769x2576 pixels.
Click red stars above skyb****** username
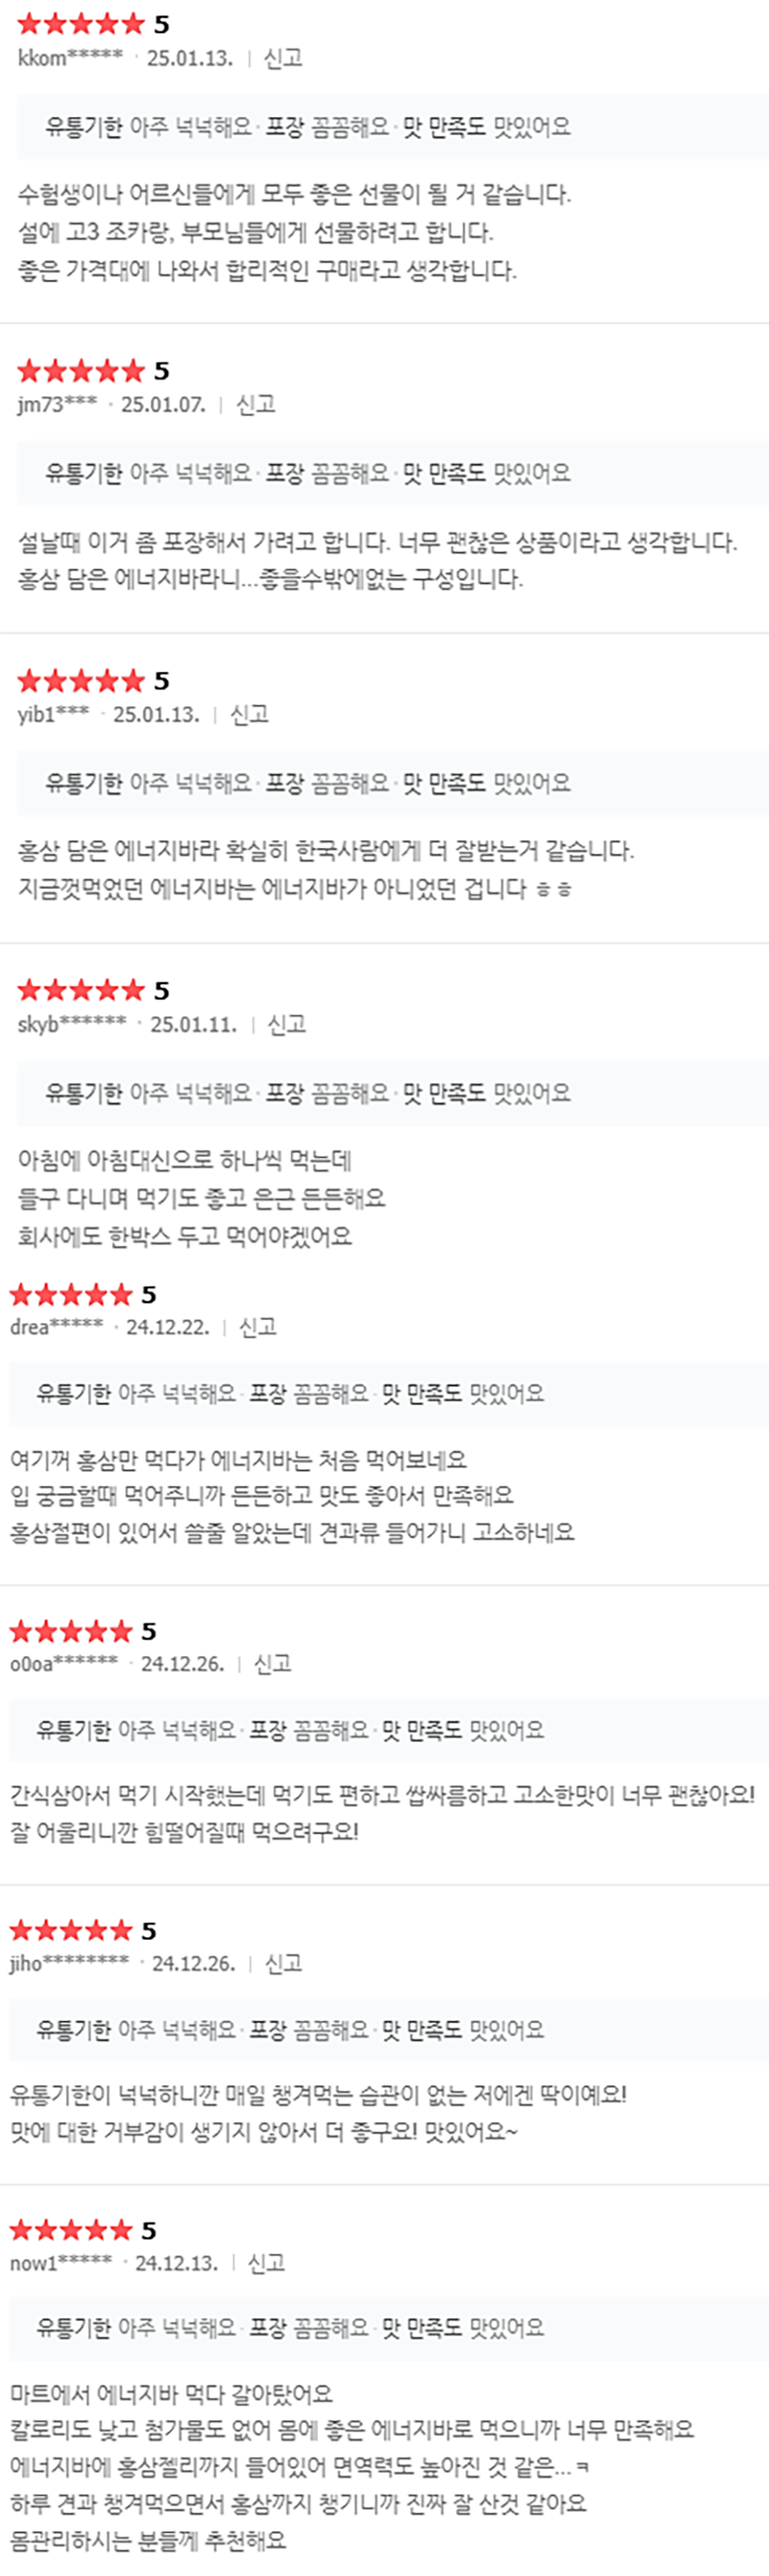coord(81,990)
